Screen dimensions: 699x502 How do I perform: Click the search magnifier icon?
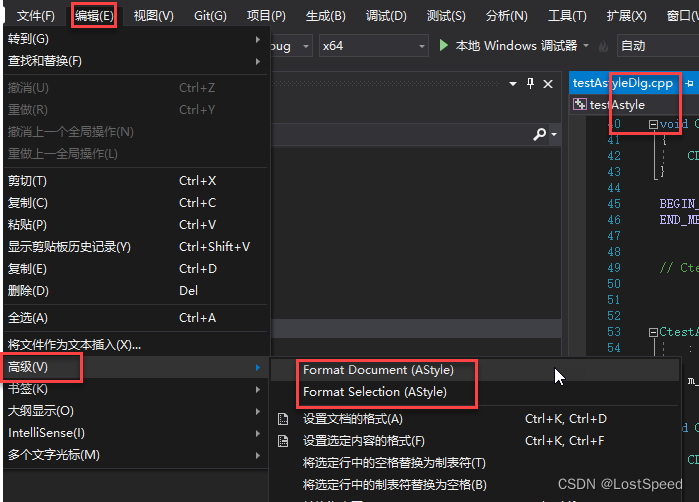tap(539, 134)
